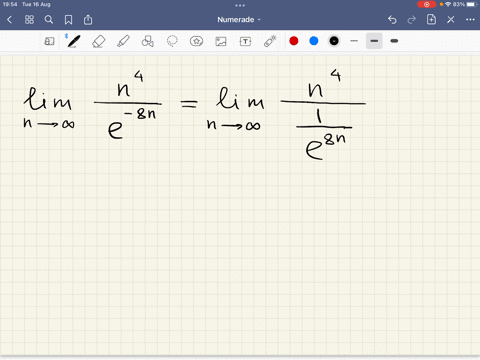Select the Shapes tool

[x=148, y=41]
